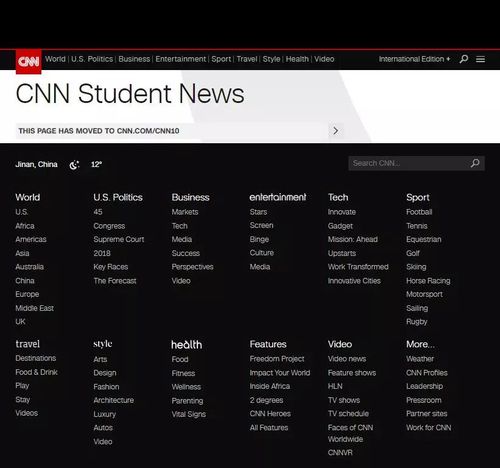Viewport: 500px width, 468px height.
Task: Click Motorsport link
Action: click(425, 294)
